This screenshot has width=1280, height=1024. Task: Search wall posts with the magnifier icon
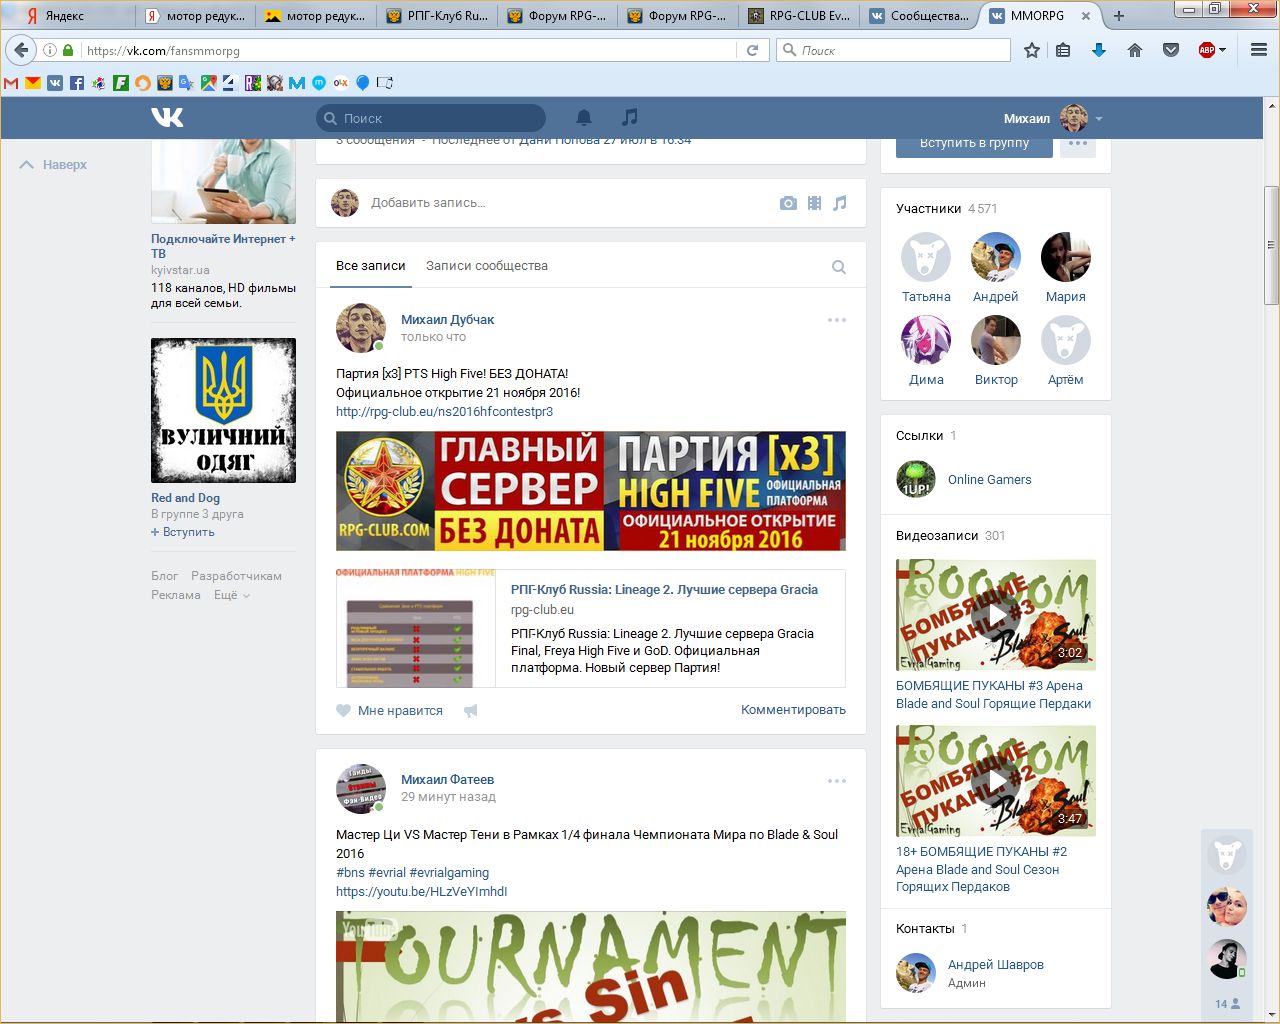(839, 267)
